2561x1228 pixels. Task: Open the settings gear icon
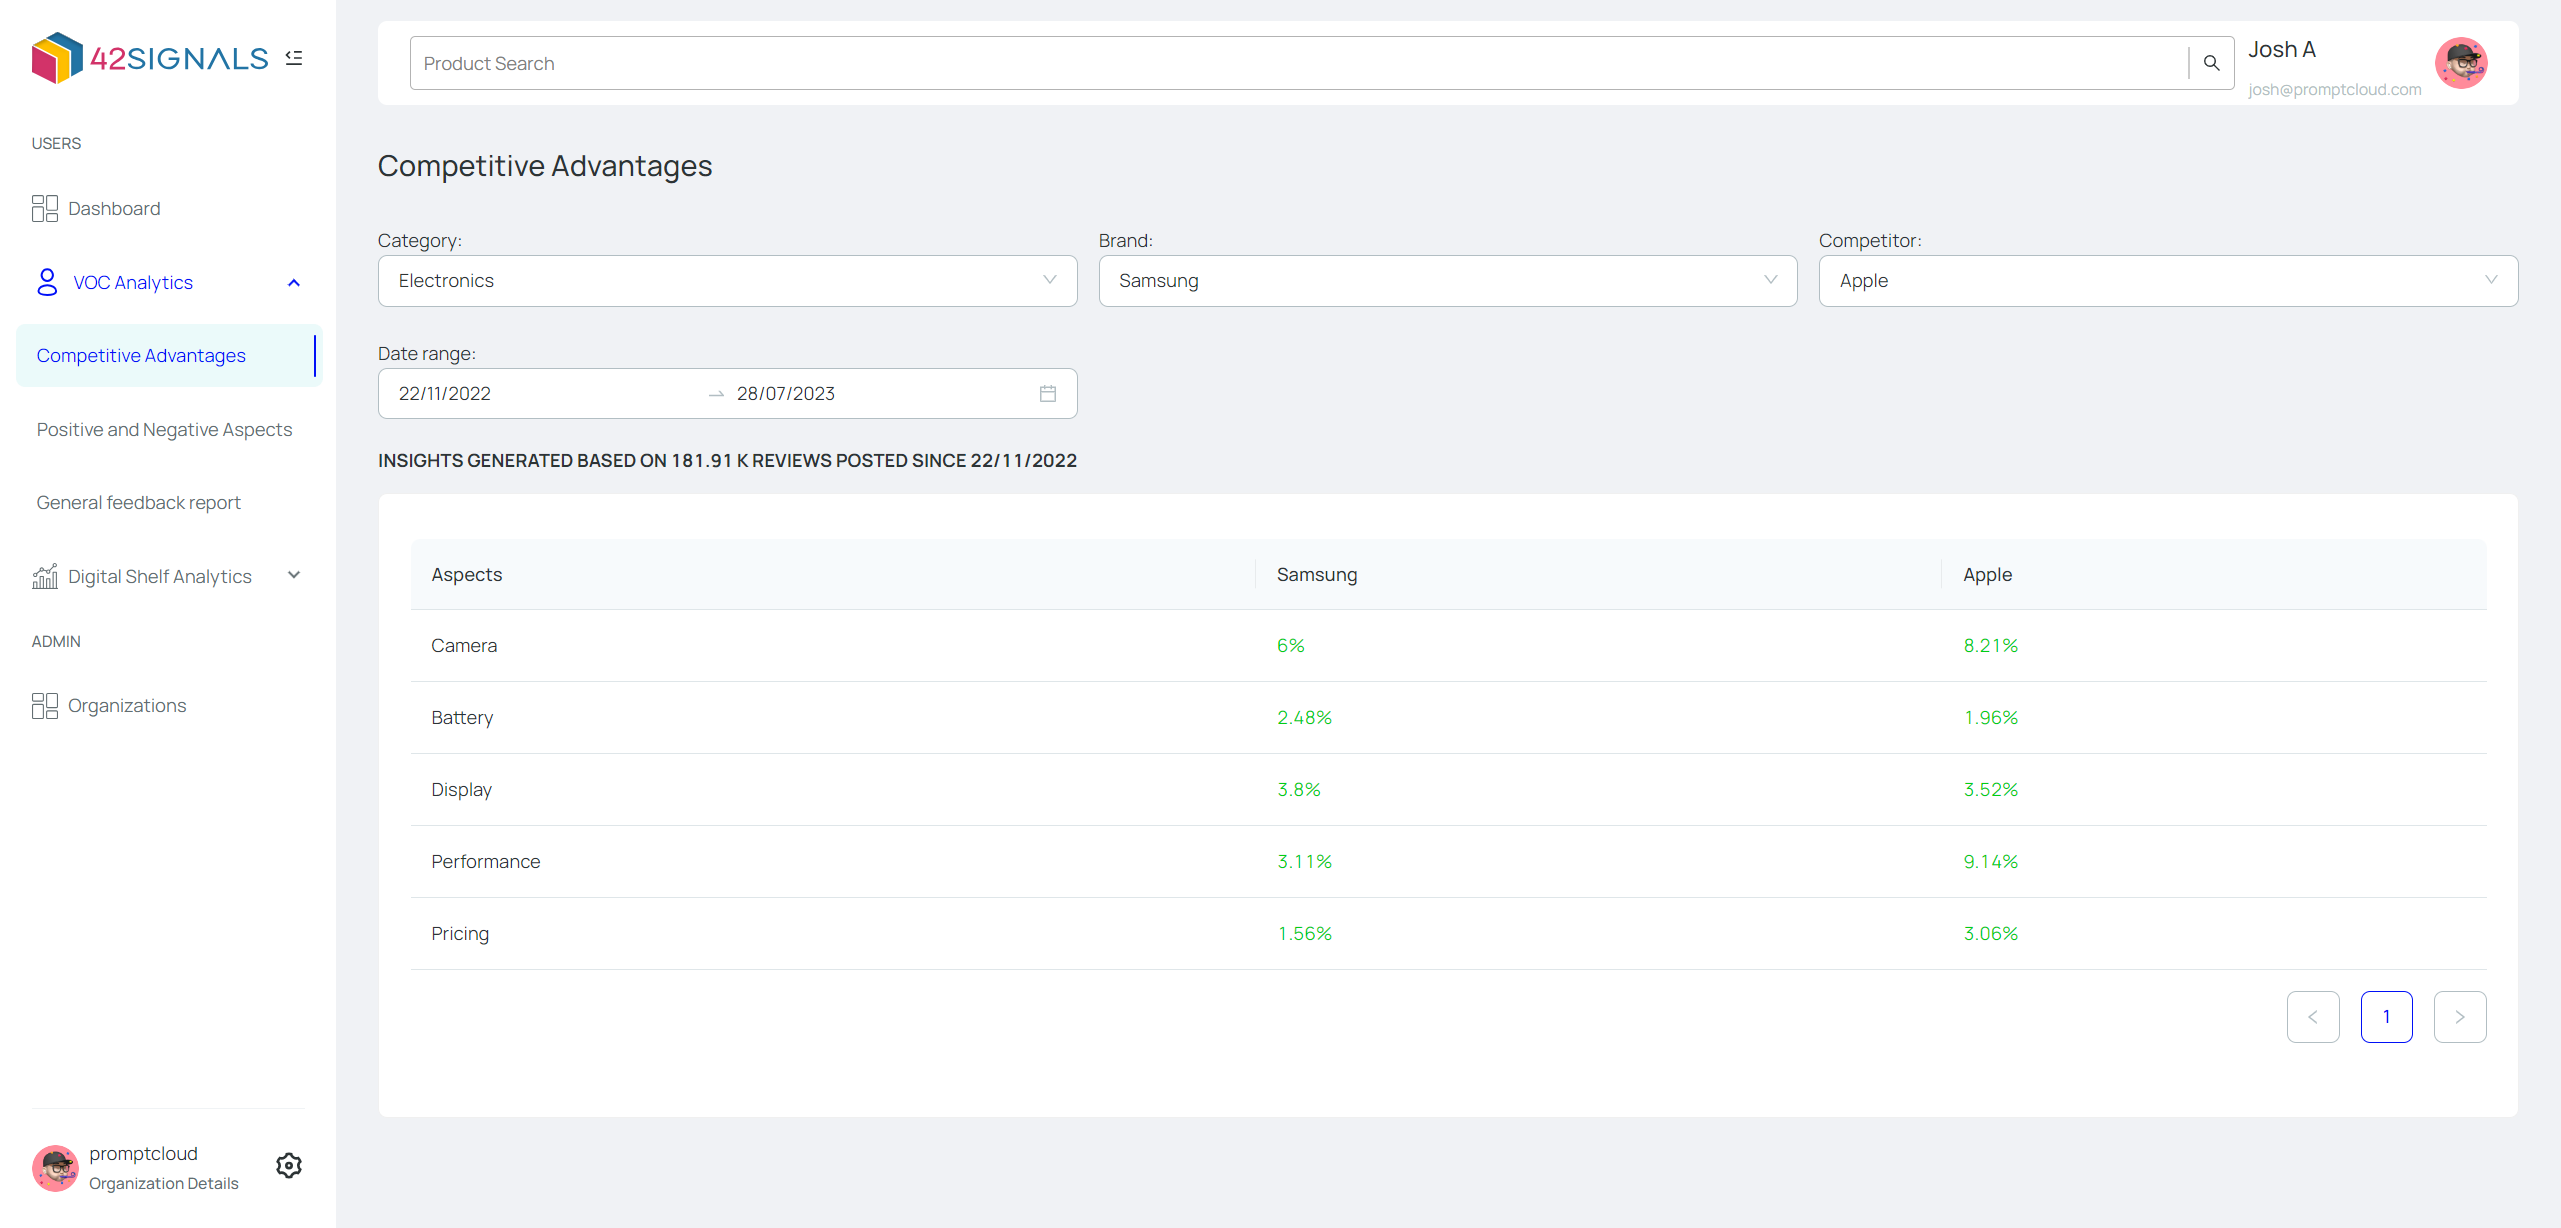pyautogui.click(x=288, y=1165)
